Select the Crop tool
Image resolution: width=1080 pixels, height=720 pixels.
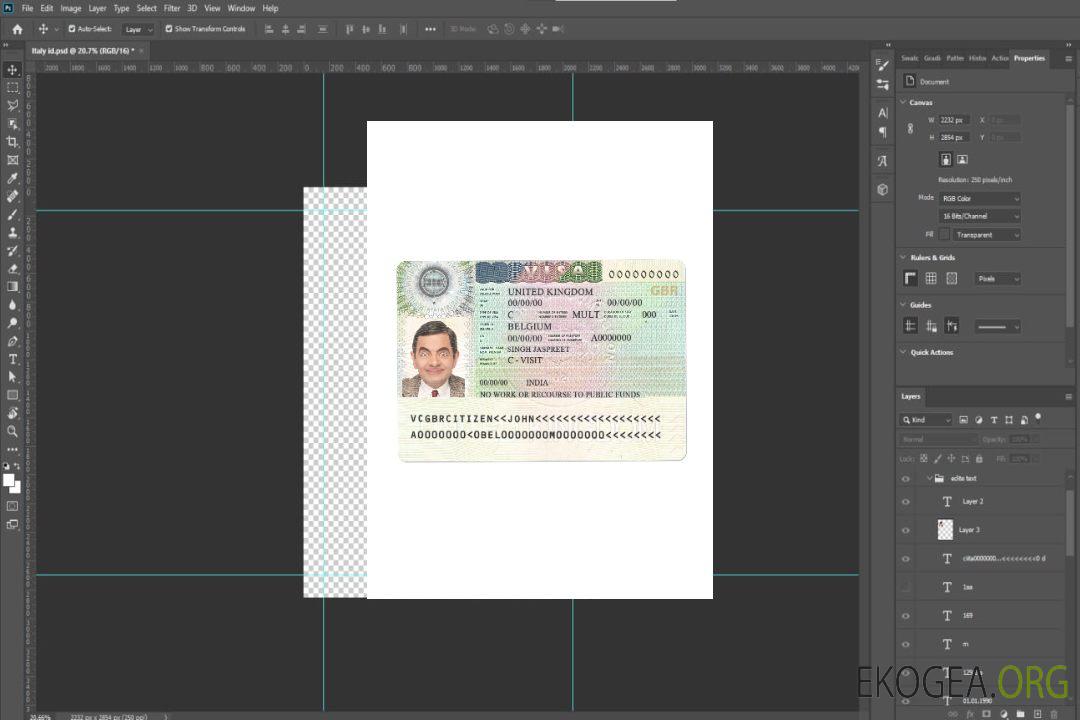click(x=12, y=142)
